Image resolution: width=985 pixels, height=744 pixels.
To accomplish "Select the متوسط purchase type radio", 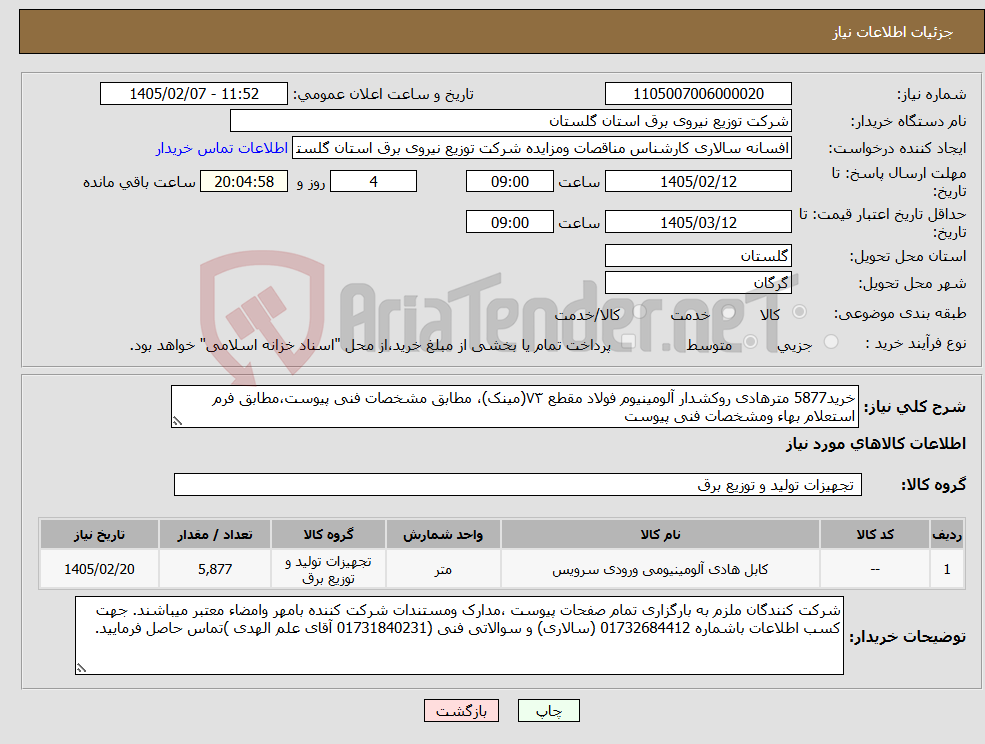I will click(x=750, y=342).
